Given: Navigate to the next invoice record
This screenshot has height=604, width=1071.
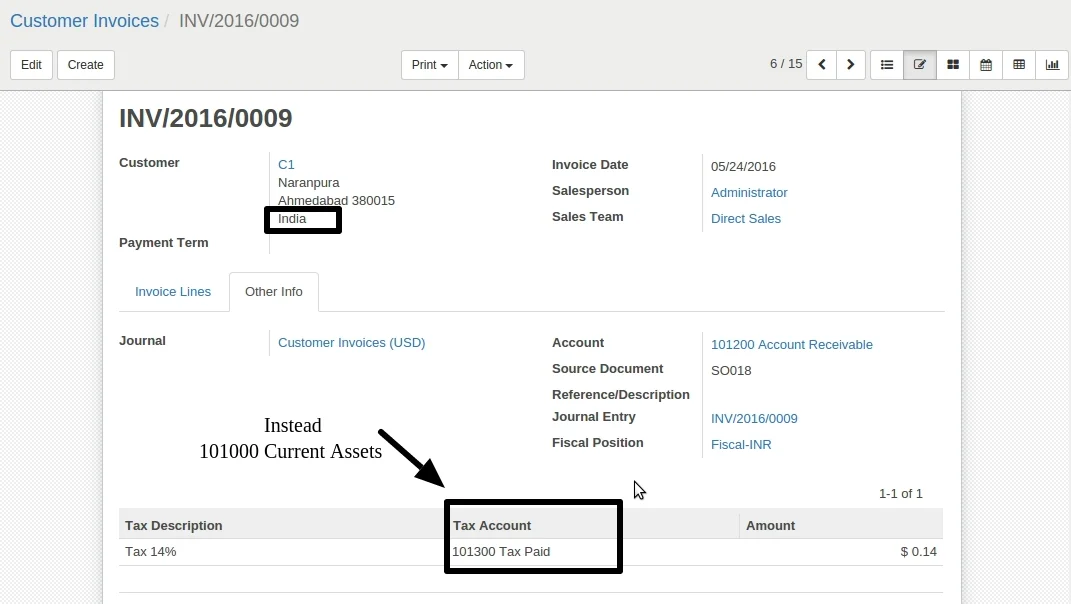Looking at the screenshot, I should (x=850, y=64).
